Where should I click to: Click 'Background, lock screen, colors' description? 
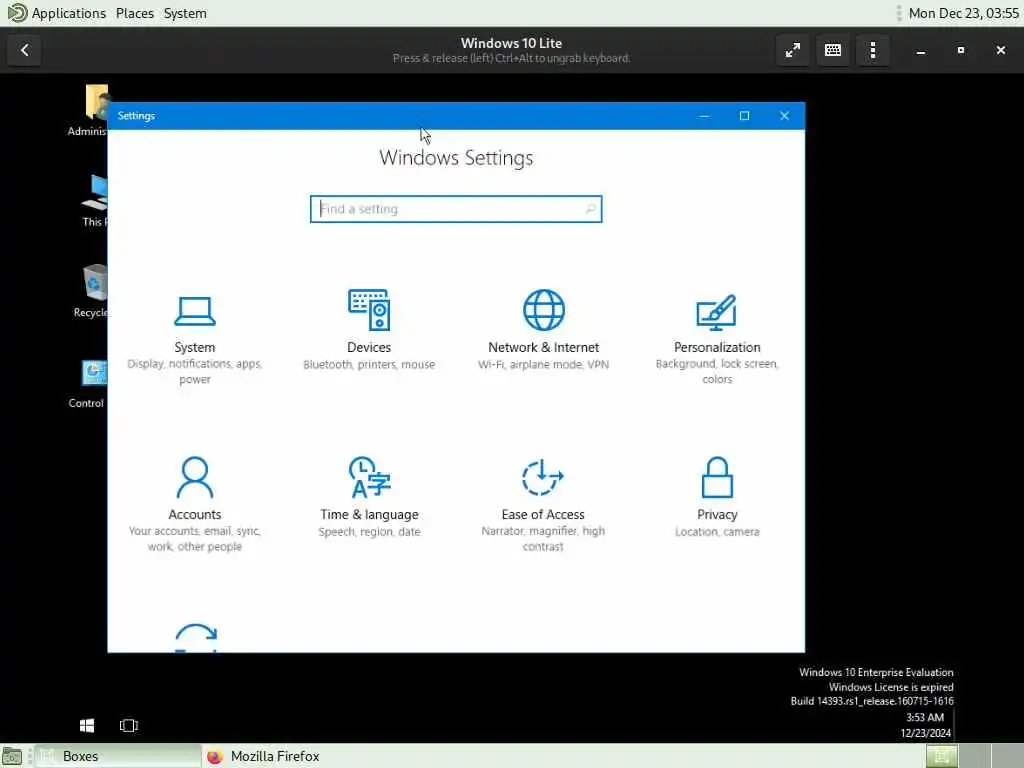tap(717, 372)
